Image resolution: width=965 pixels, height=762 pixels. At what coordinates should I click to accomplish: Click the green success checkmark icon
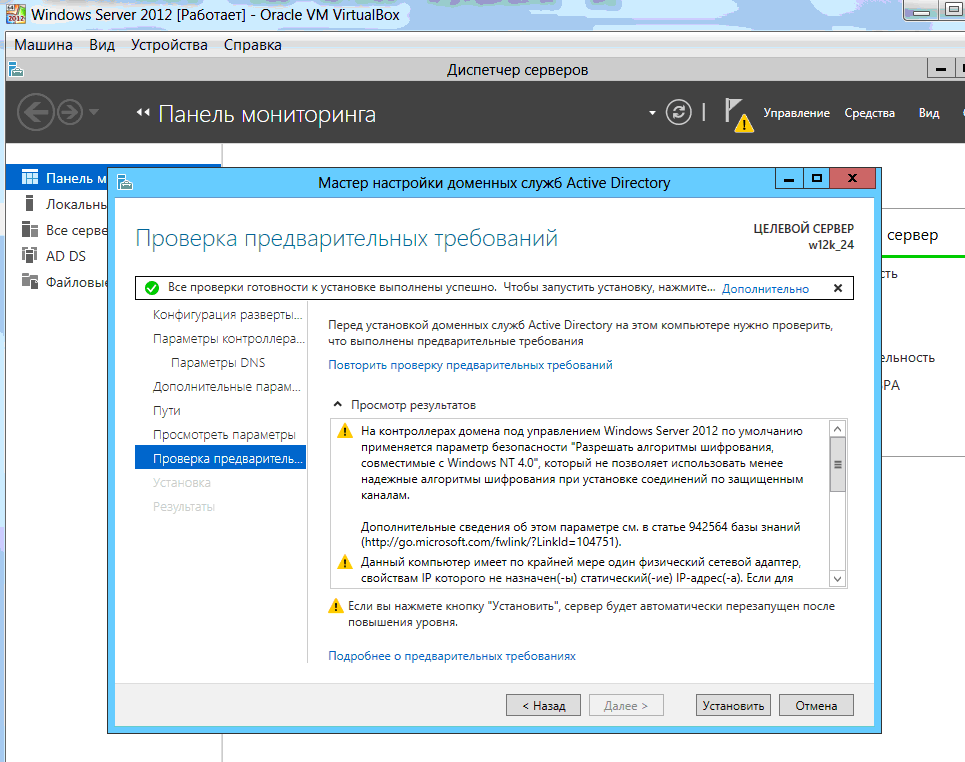[151, 288]
